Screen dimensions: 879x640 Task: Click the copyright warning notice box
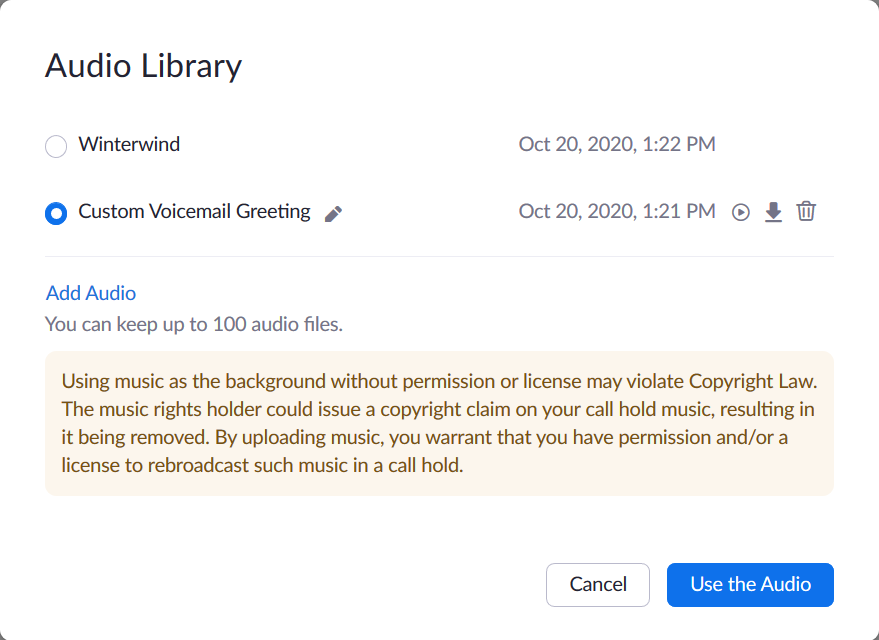point(439,423)
